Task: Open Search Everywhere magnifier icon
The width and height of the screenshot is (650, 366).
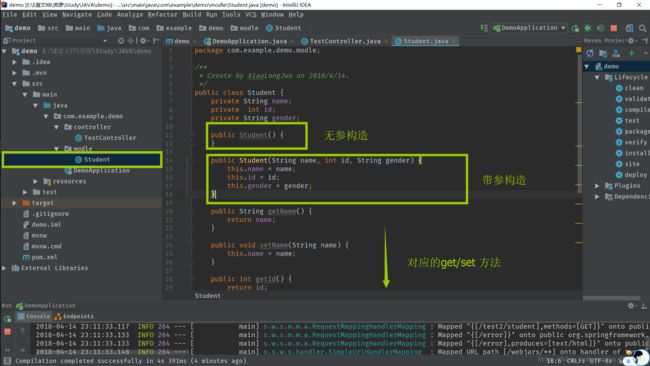Action: point(643,28)
